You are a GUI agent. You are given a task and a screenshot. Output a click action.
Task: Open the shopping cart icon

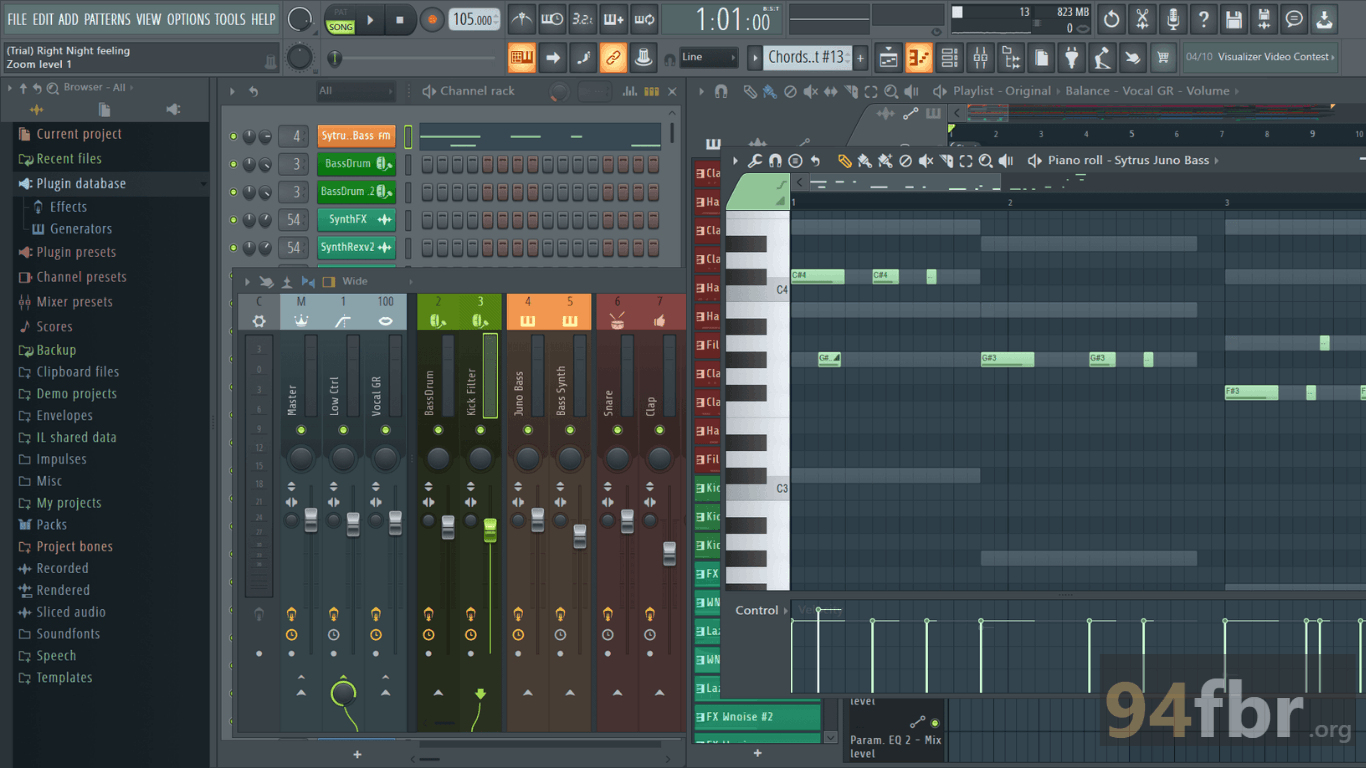pos(1162,58)
